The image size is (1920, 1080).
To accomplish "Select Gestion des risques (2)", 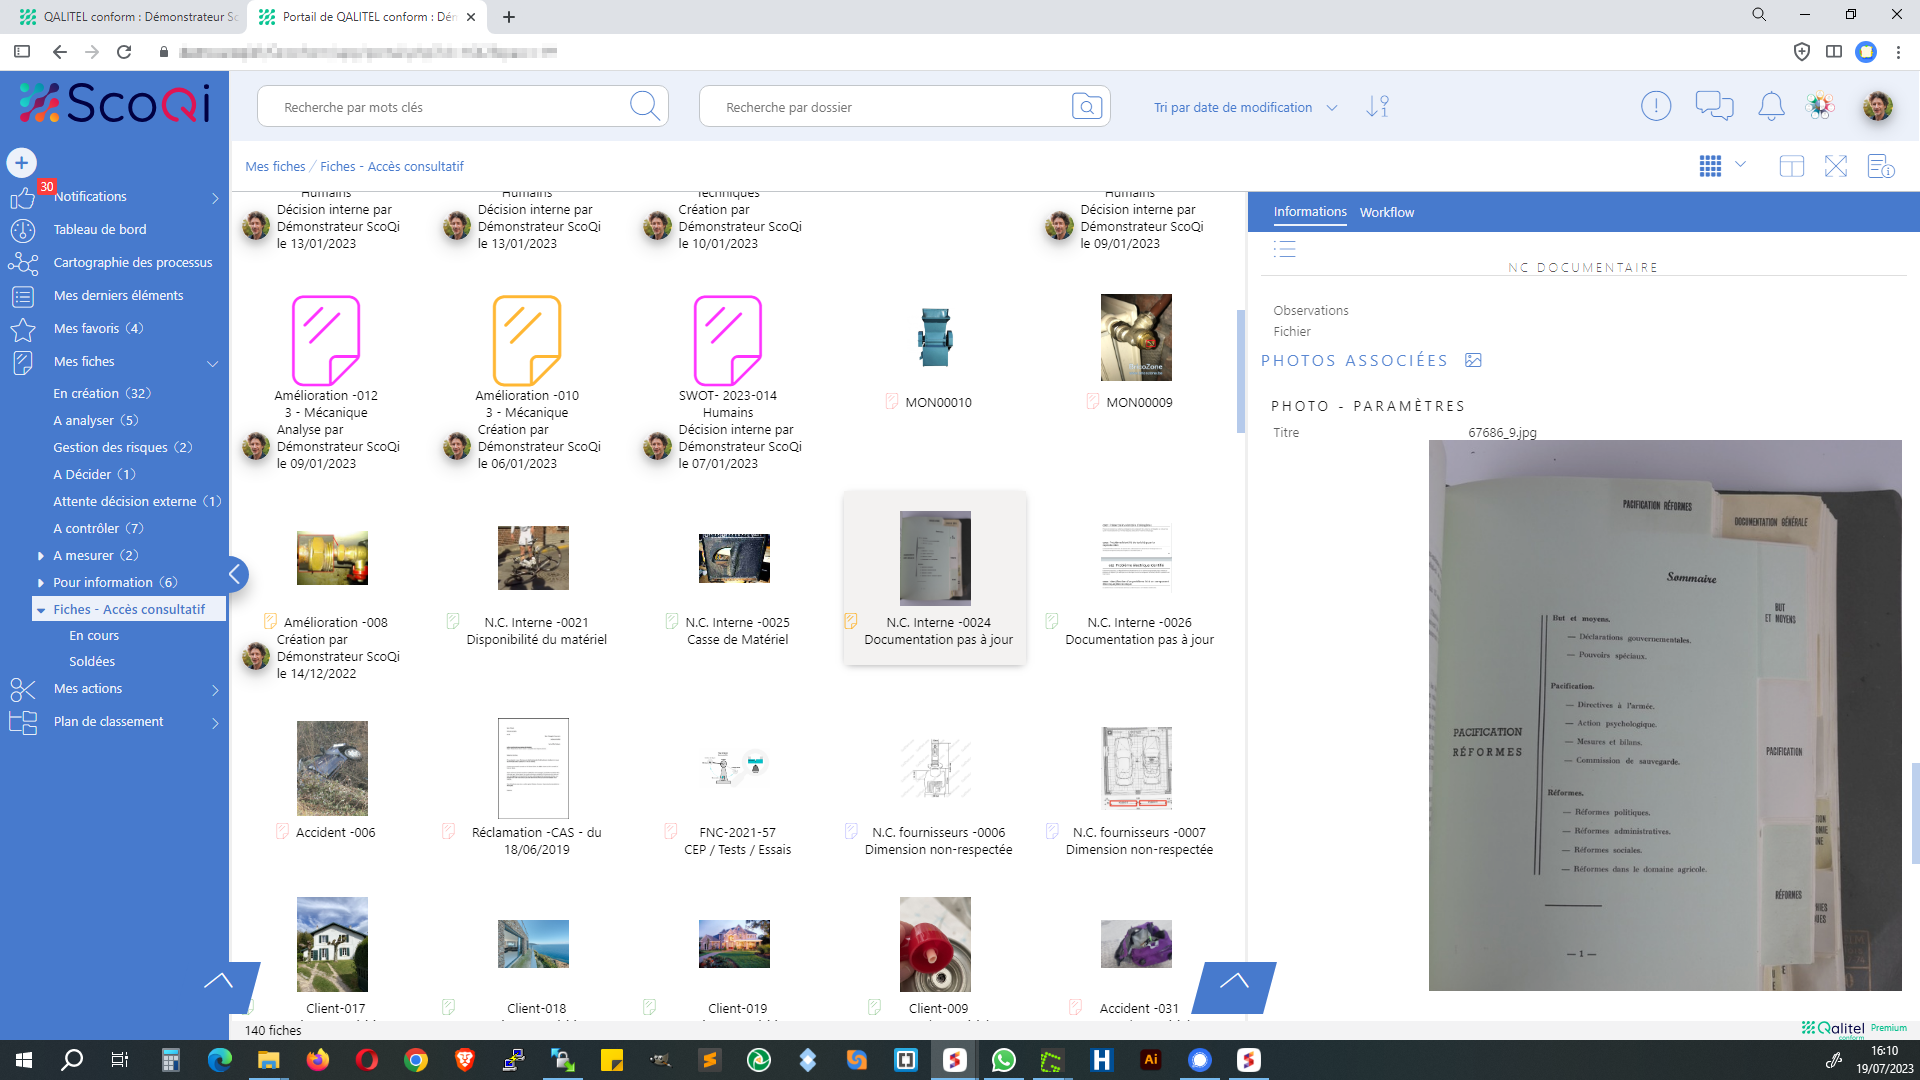I will coord(122,447).
